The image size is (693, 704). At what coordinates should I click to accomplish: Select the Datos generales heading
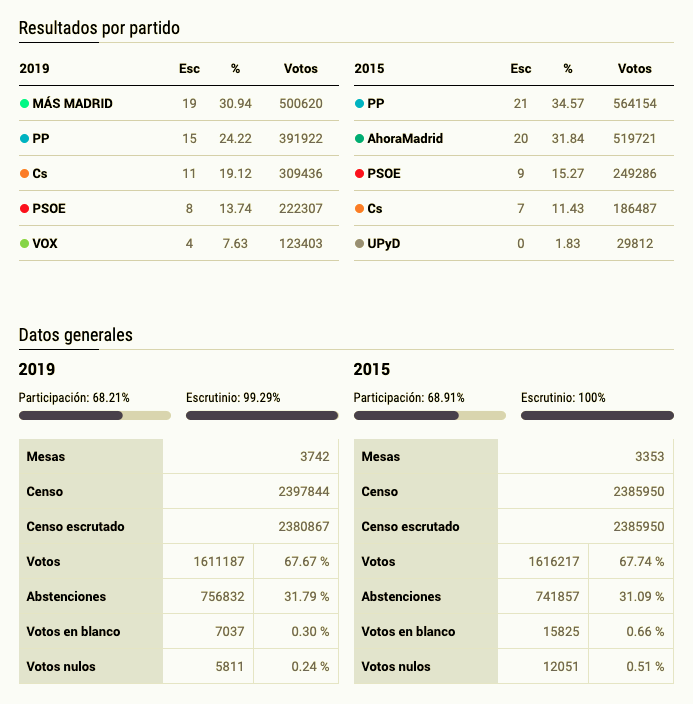(x=75, y=335)
